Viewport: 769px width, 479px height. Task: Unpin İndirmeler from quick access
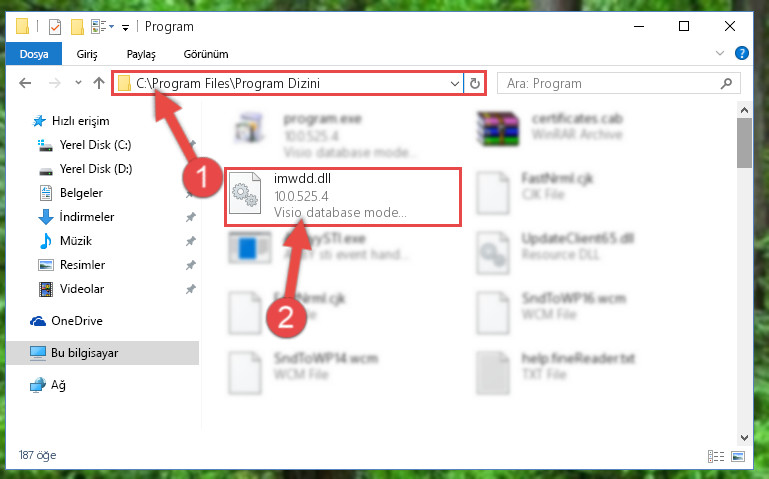(x=191, y=217)
